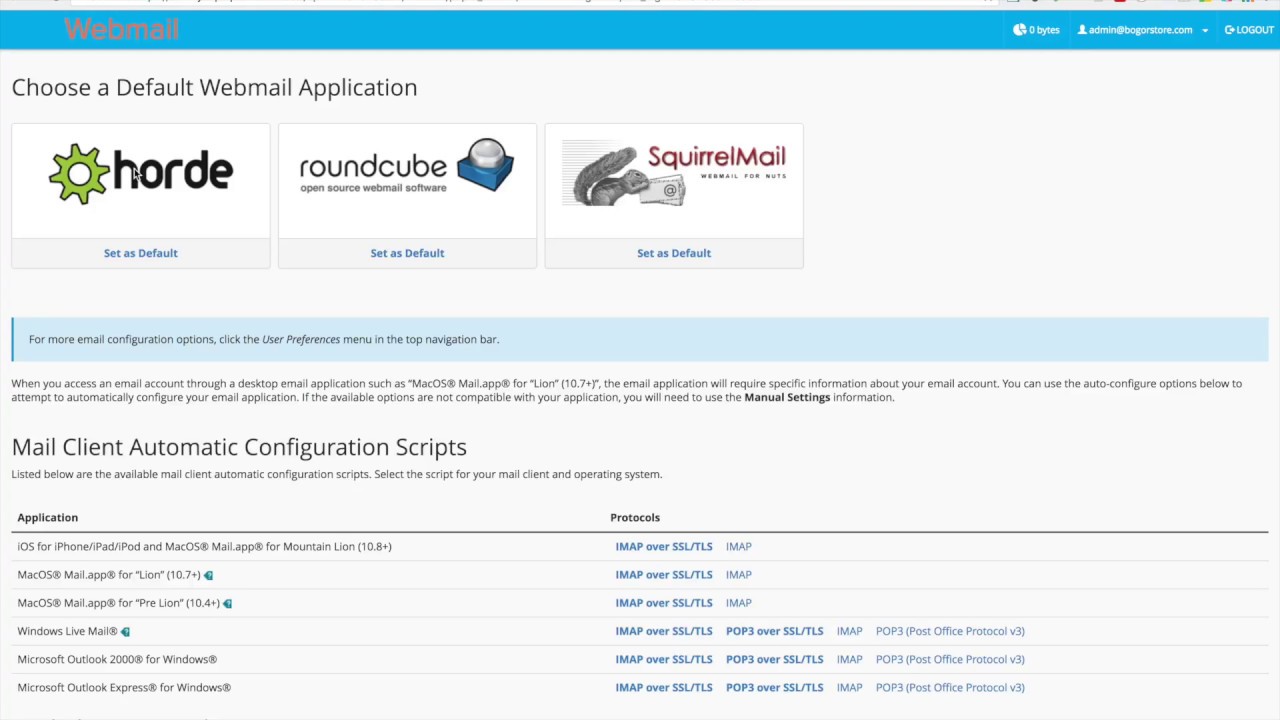Screen dimensions: 1280x720
Task: Open IMAP over SSL/TLS for iOS Mountain Lion row
Action: (664, 547)
